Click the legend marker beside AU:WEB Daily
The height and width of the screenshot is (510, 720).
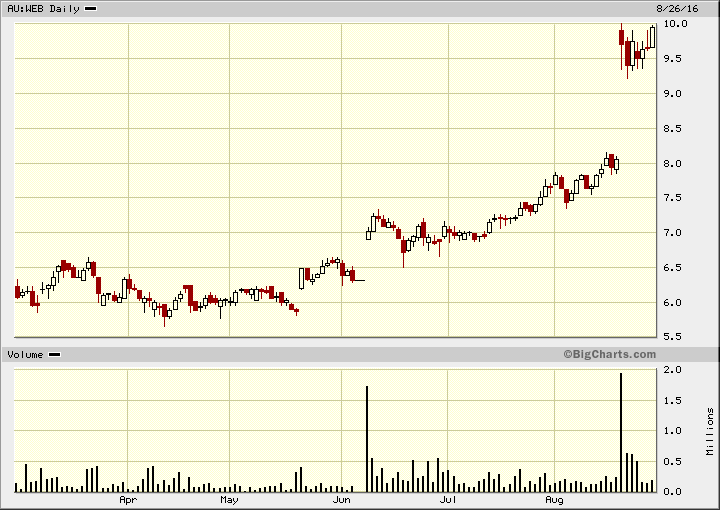91,9
